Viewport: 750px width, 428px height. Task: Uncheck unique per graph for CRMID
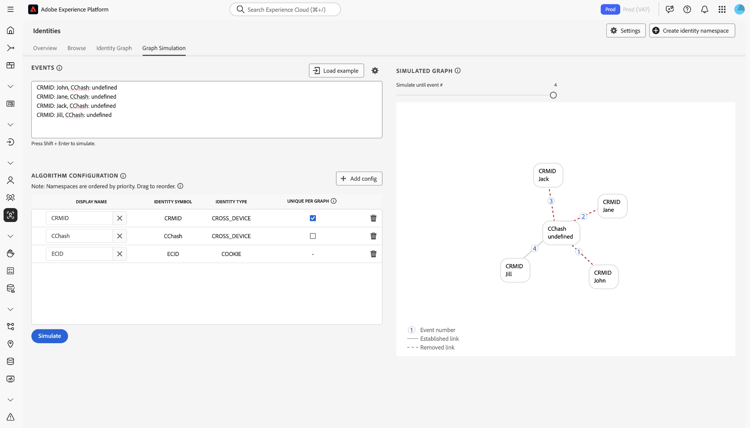point(313,218)
